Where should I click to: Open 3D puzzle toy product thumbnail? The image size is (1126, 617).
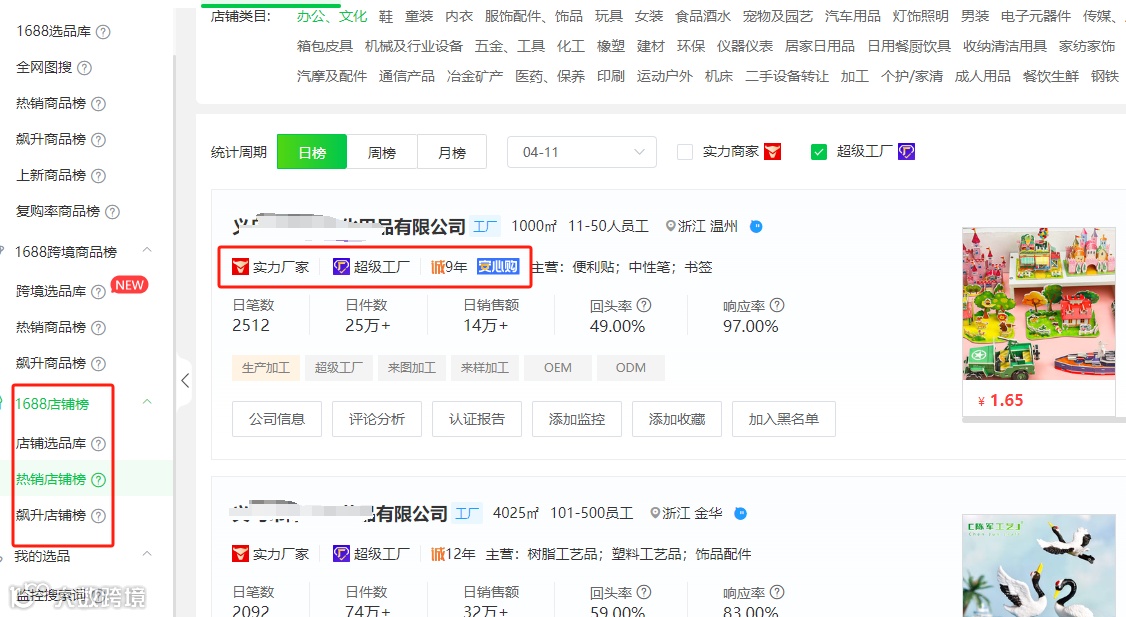tap(1039, 304)
